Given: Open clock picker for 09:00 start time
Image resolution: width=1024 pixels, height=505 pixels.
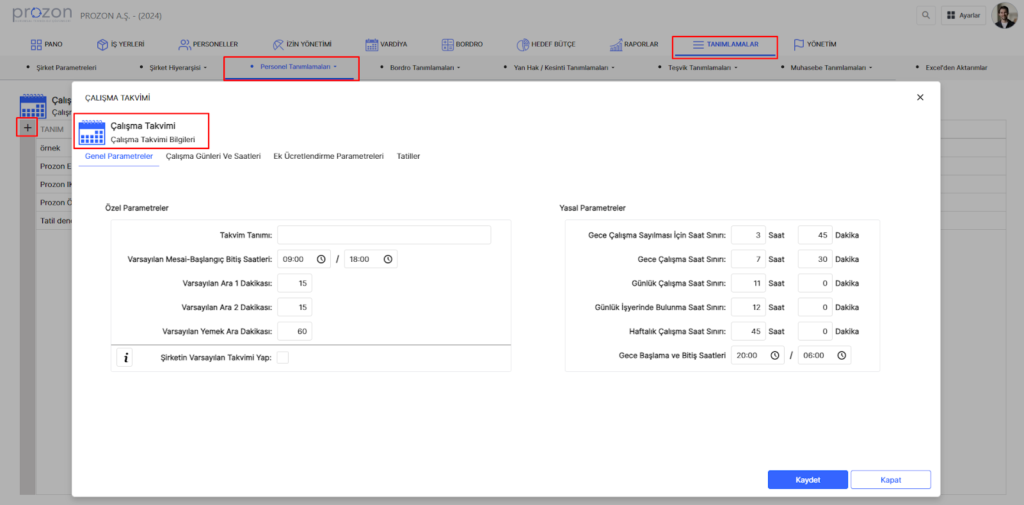Looking at the screenshot, I should (321, 259).
